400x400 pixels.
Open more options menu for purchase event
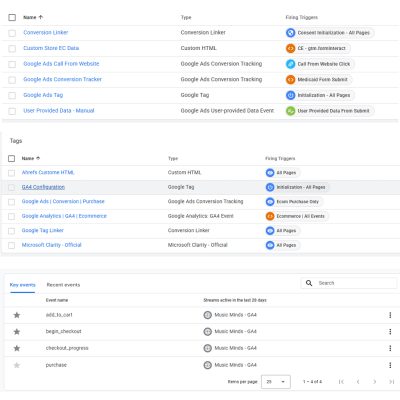point(390,365)
